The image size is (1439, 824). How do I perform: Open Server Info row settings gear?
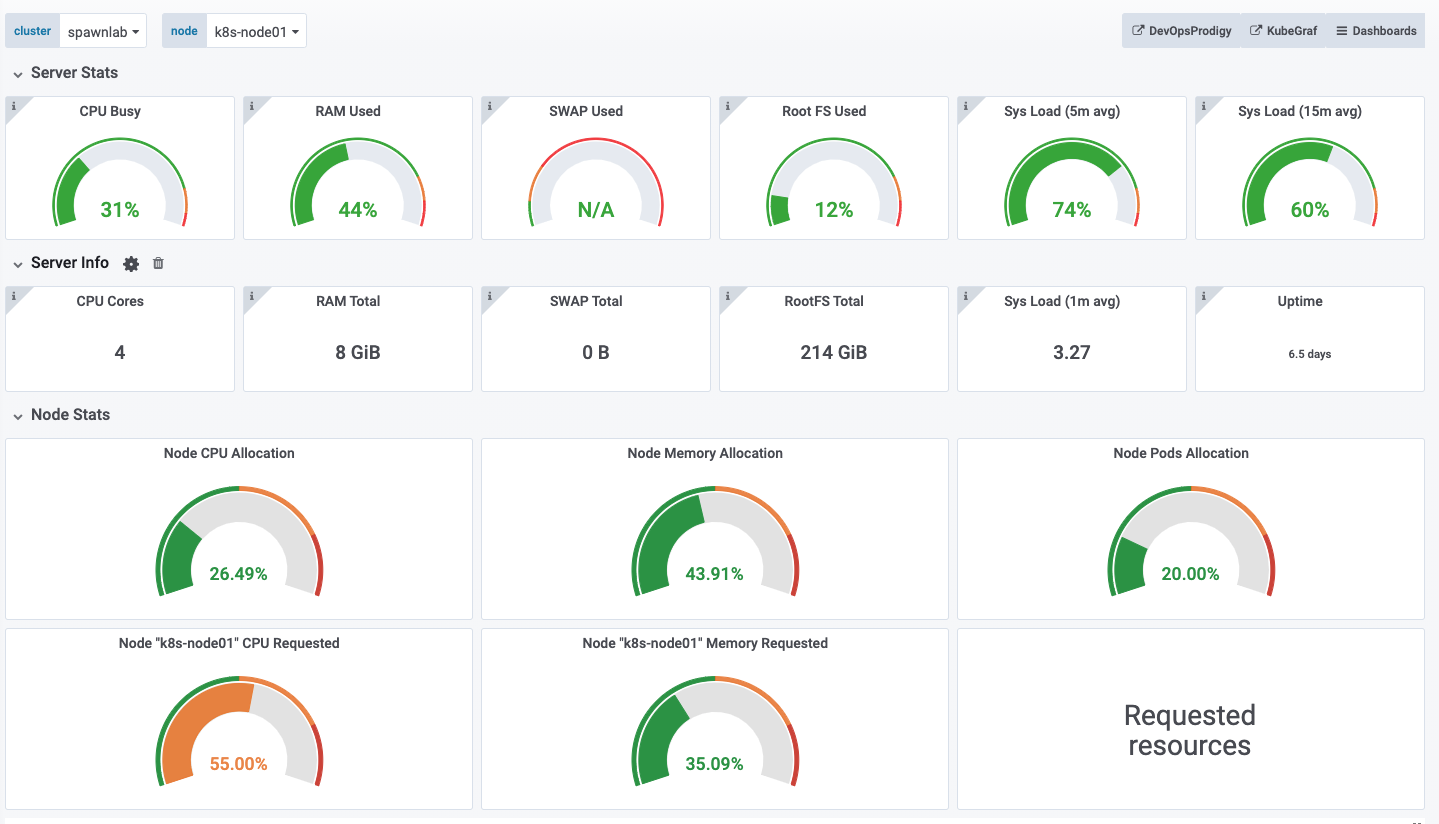point(131,264)
